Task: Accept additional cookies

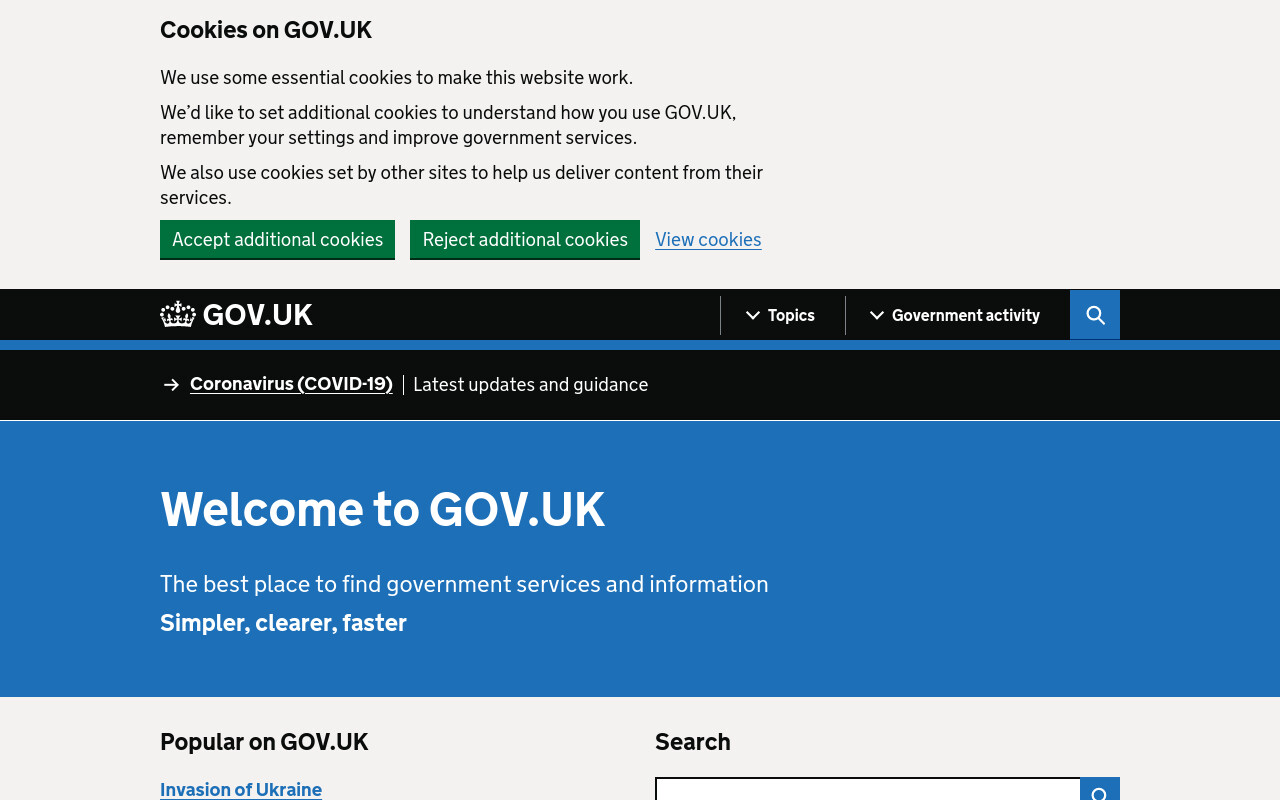Action: (x=277, y=239)
